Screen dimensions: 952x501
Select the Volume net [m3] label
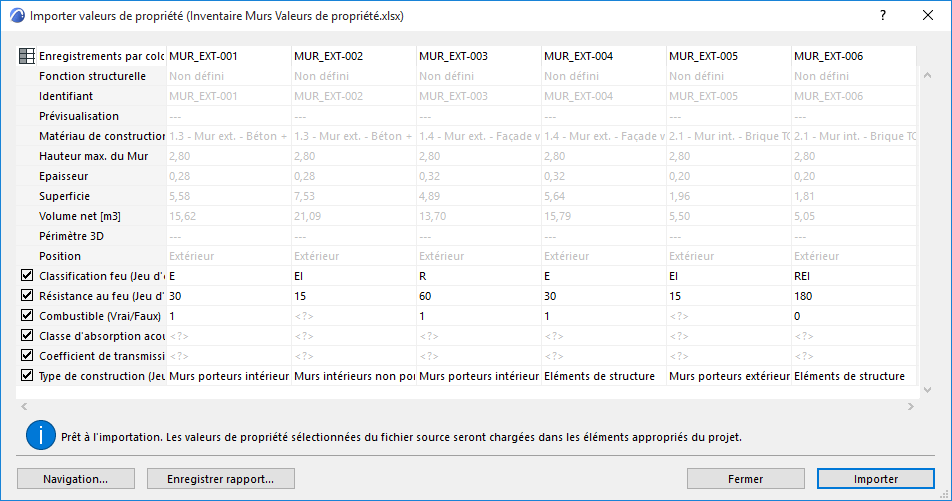click(x=80, y=216)
